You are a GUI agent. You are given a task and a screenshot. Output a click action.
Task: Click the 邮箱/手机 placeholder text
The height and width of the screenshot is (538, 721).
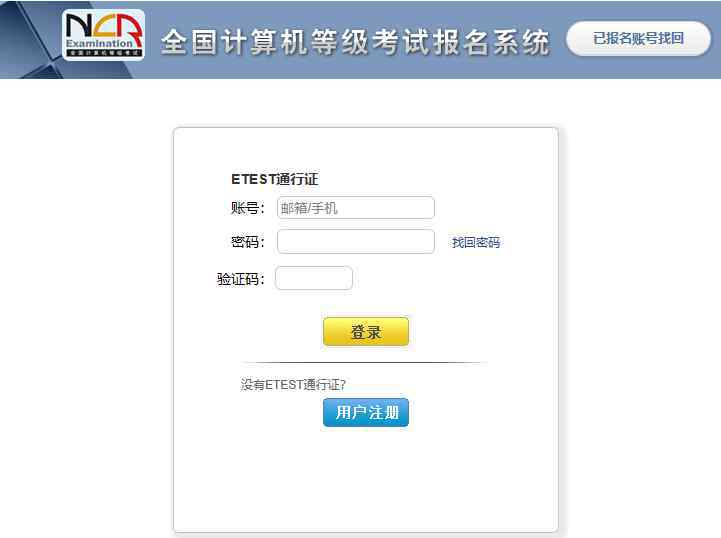(309, 208)
